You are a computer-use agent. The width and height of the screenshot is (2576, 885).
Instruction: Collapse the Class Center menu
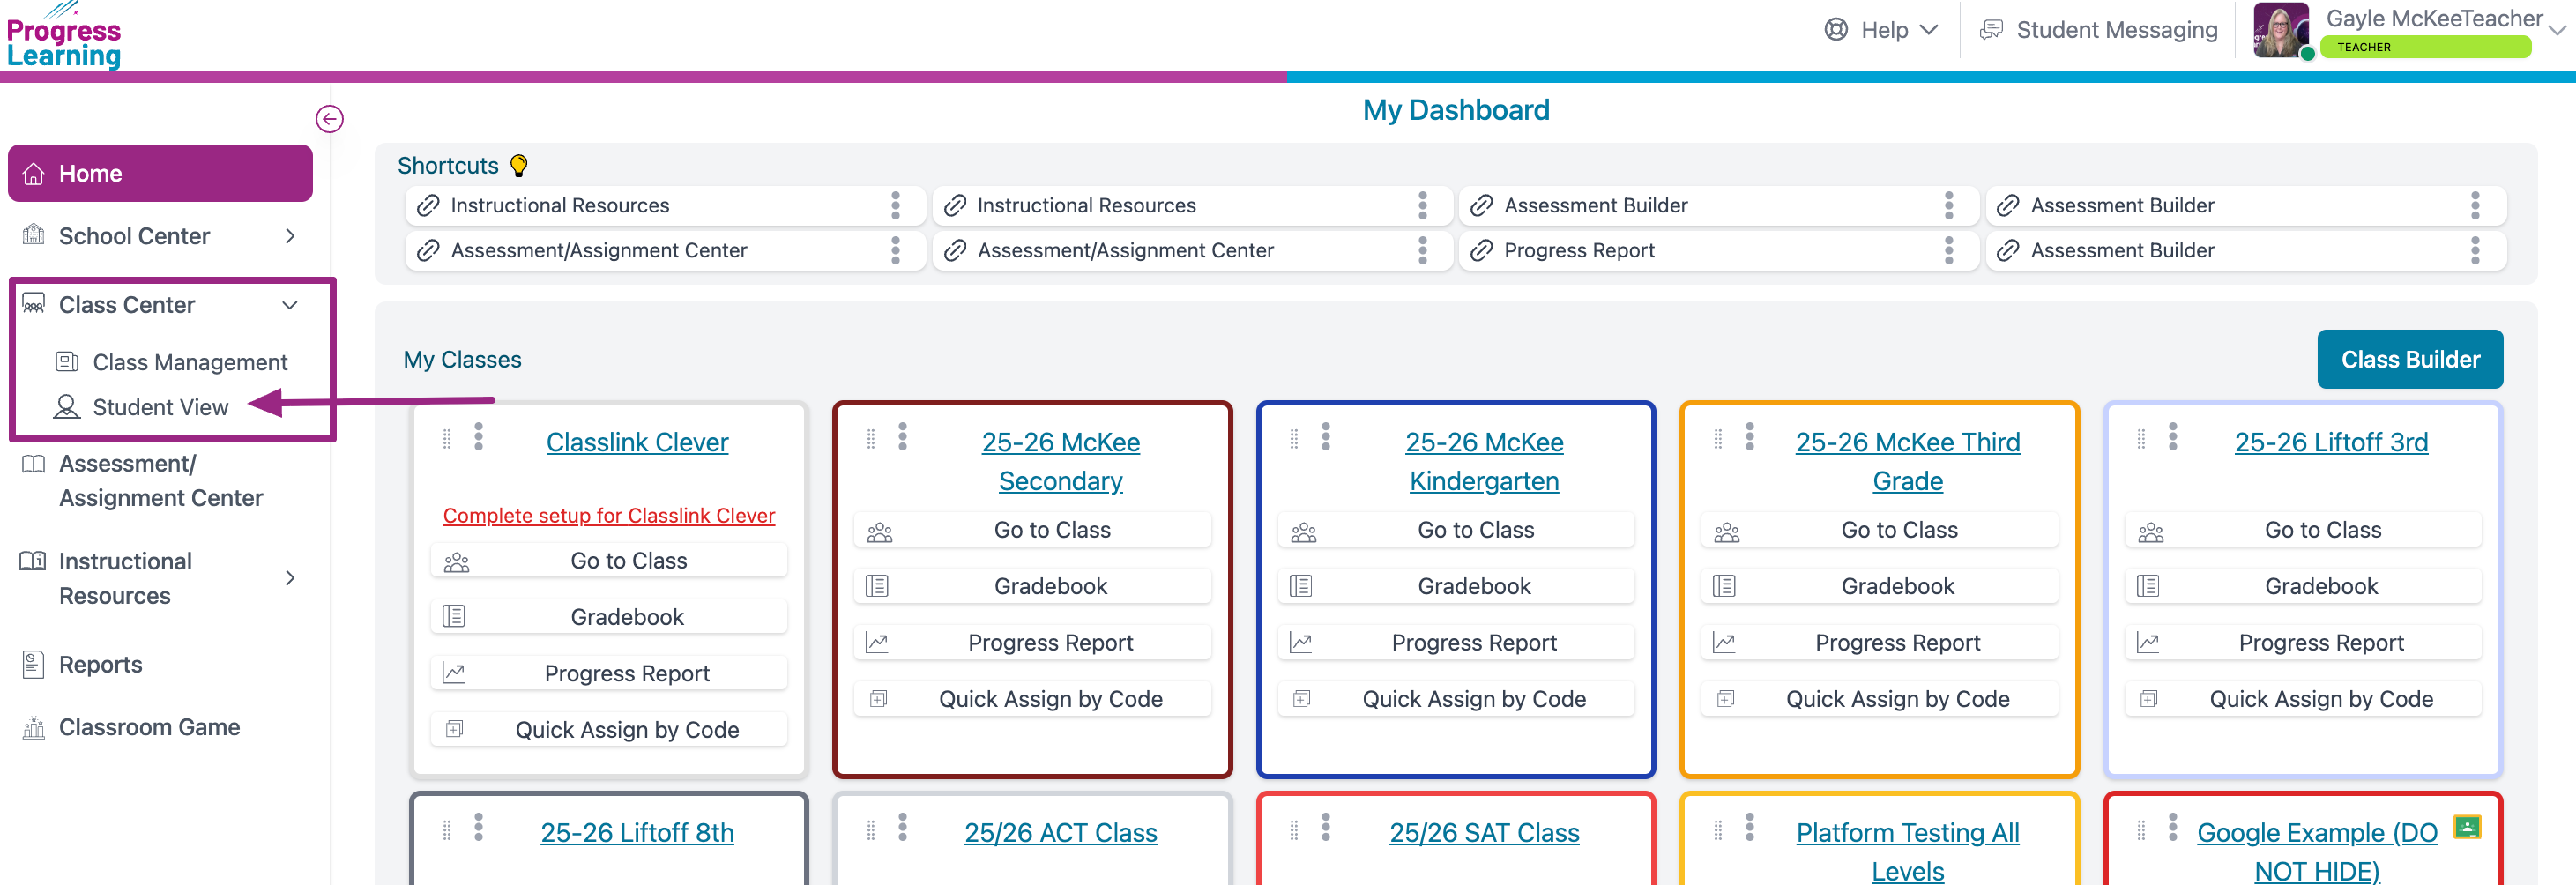coord(290,305)
